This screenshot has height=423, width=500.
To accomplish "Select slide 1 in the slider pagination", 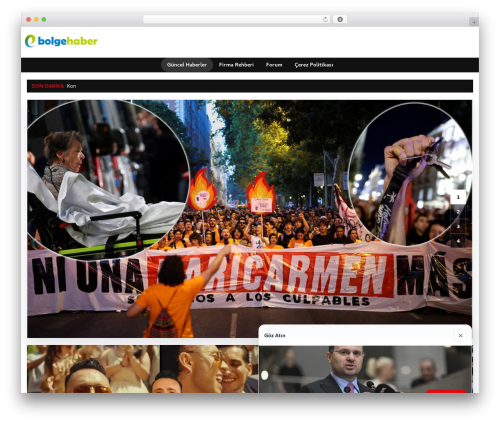I will coord(458,197).
